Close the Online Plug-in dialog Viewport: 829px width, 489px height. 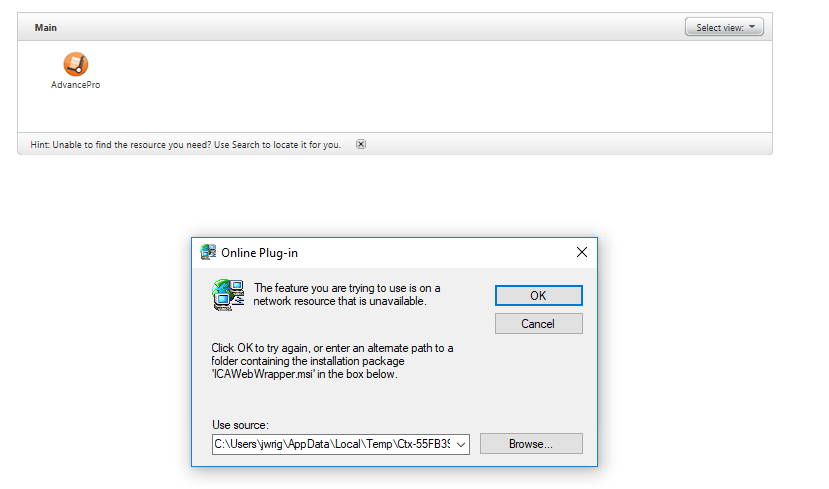coord(581,252)
